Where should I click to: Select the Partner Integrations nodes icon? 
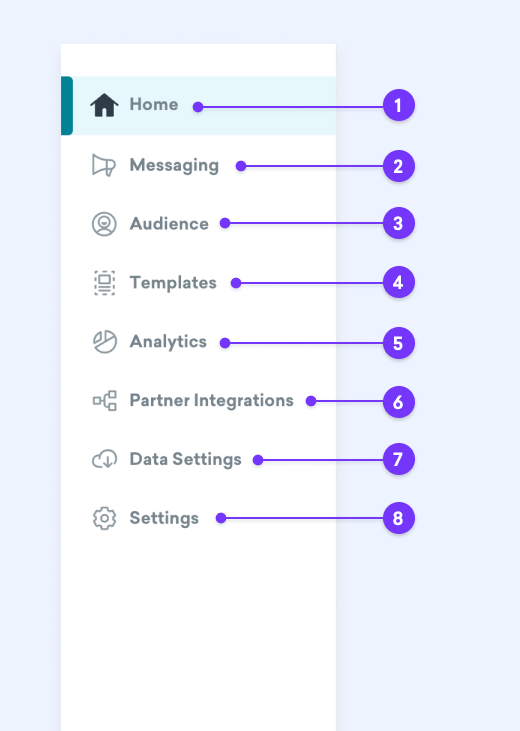104,400
